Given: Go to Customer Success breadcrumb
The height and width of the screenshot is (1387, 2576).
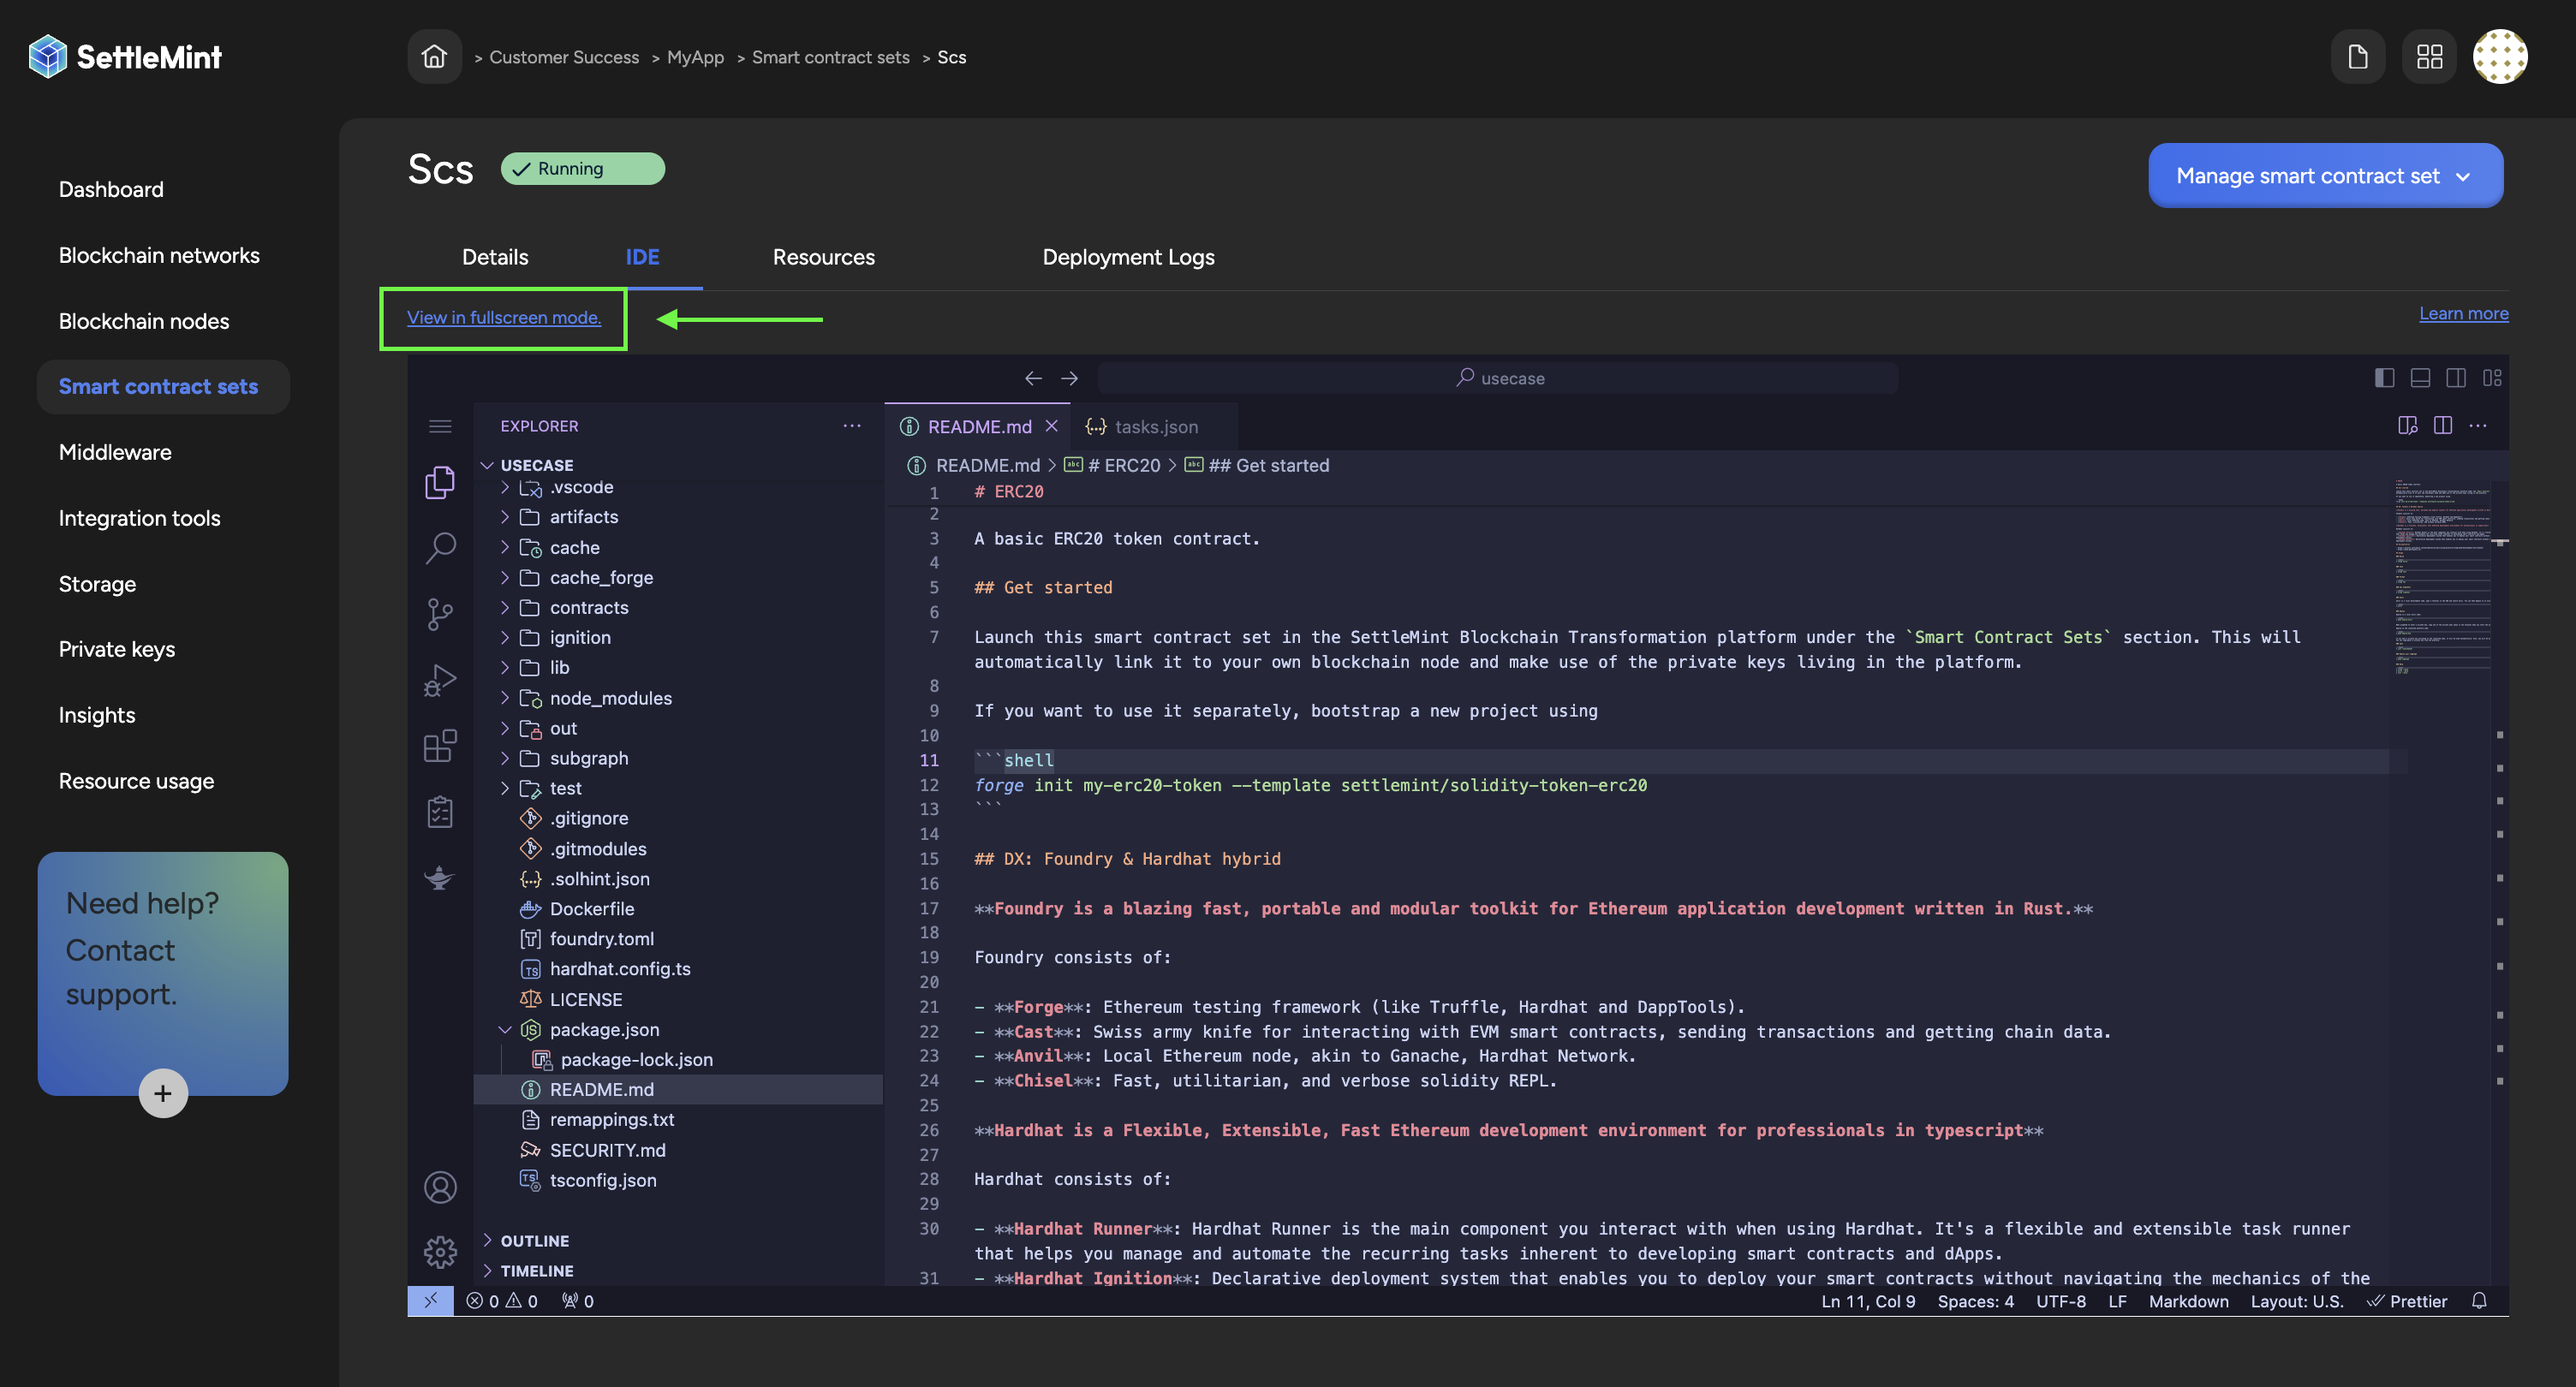Looking at the screenshot, I should pyautogui.click(x=564, y=57).
